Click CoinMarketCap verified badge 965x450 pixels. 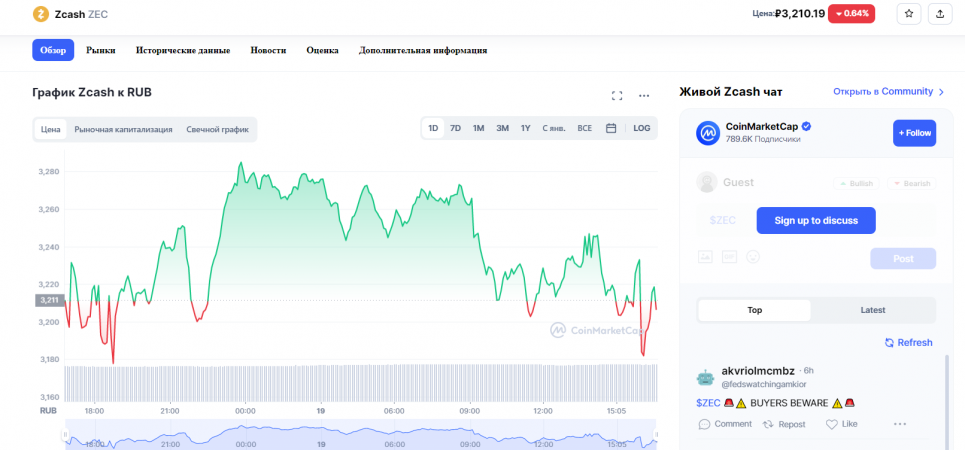coord(806,126)
